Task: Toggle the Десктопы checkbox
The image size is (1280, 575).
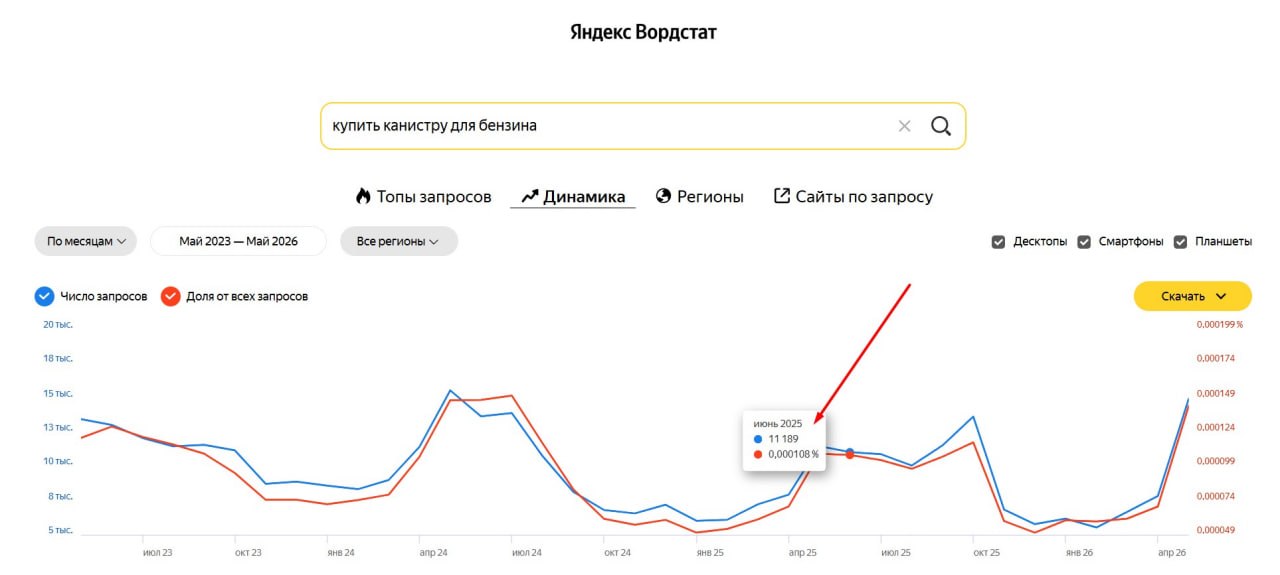Action: 998,242
